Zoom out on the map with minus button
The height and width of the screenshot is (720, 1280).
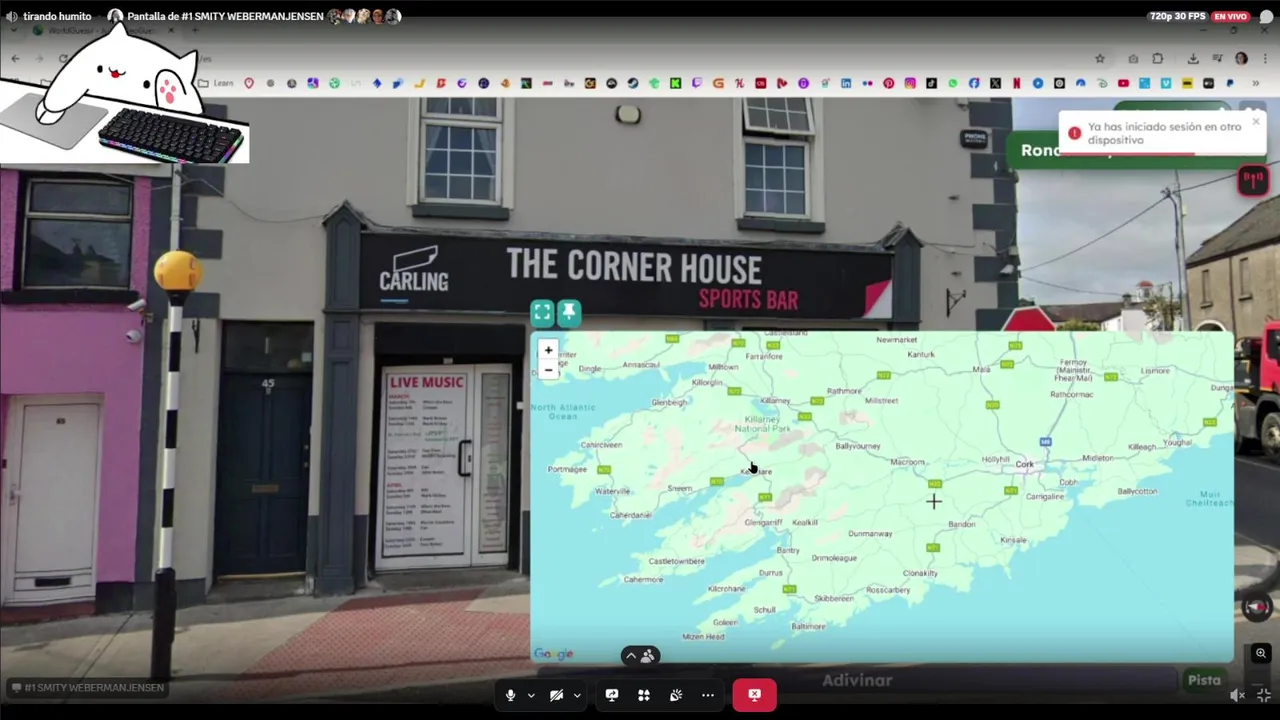click(x=548, y=370)
